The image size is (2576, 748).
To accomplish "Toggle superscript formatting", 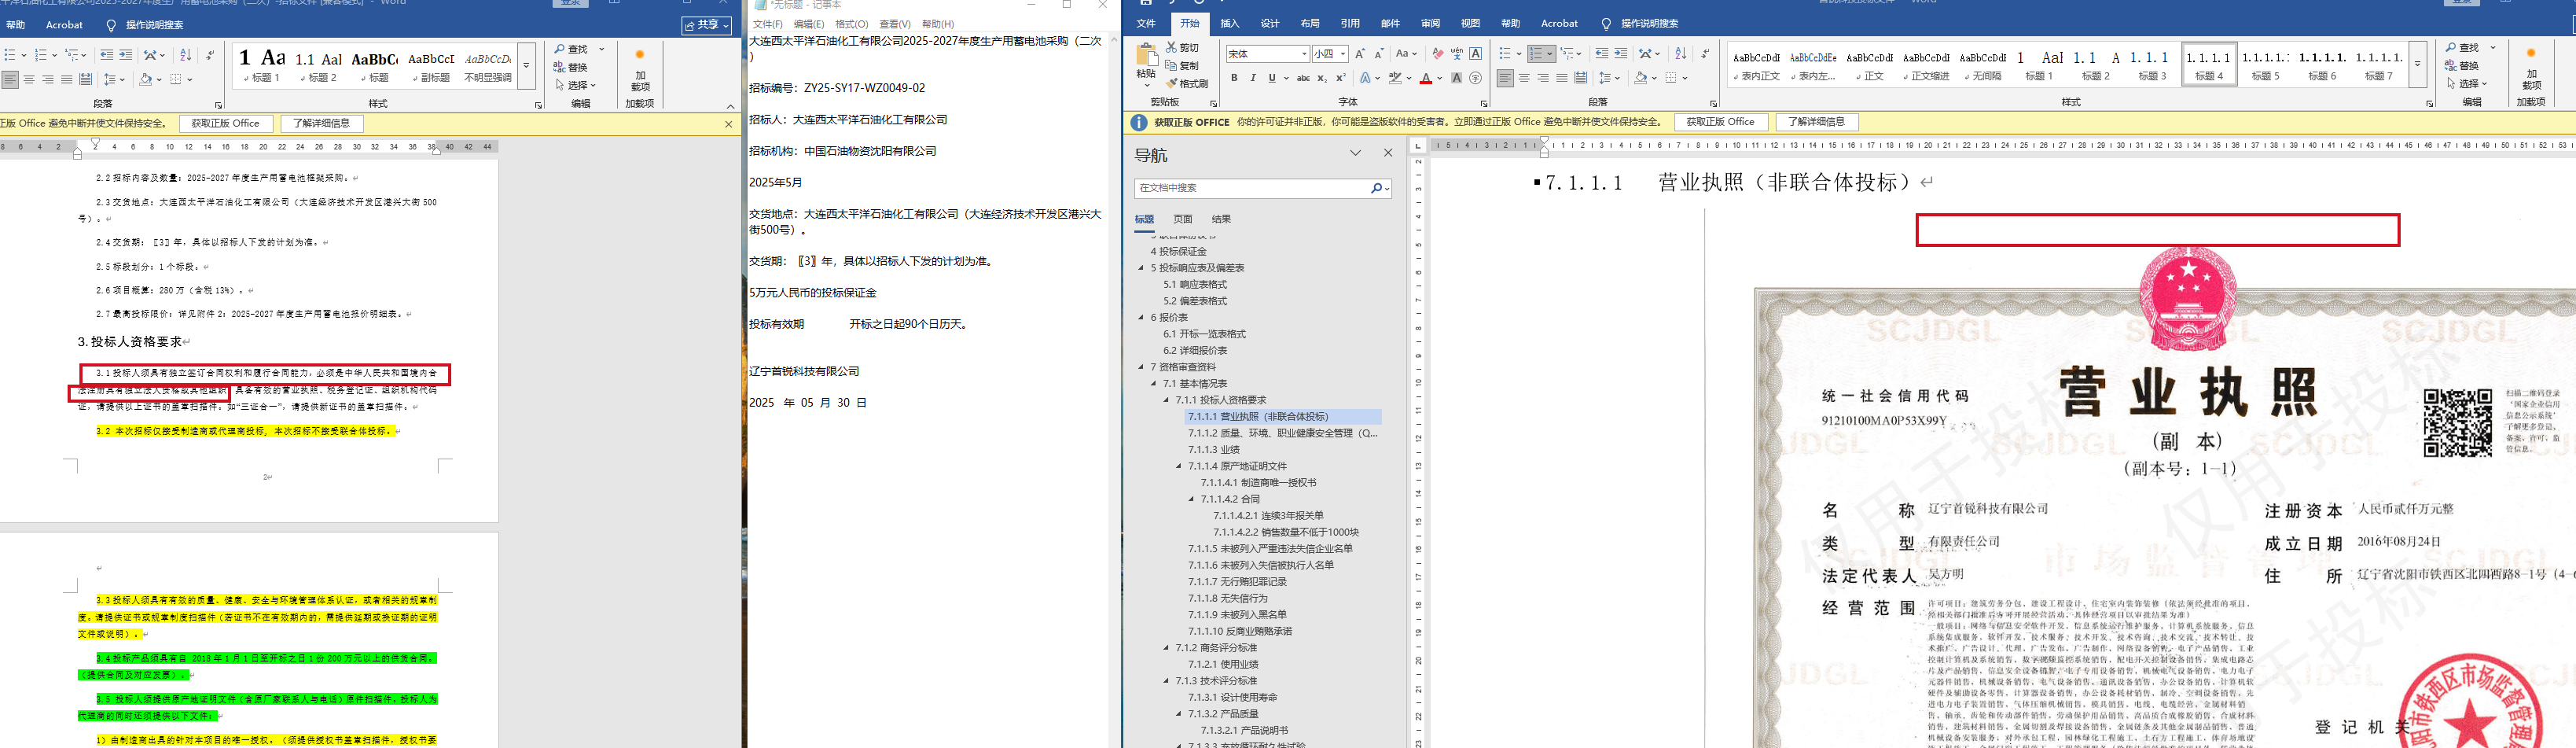I will (x=1341, y=78).
